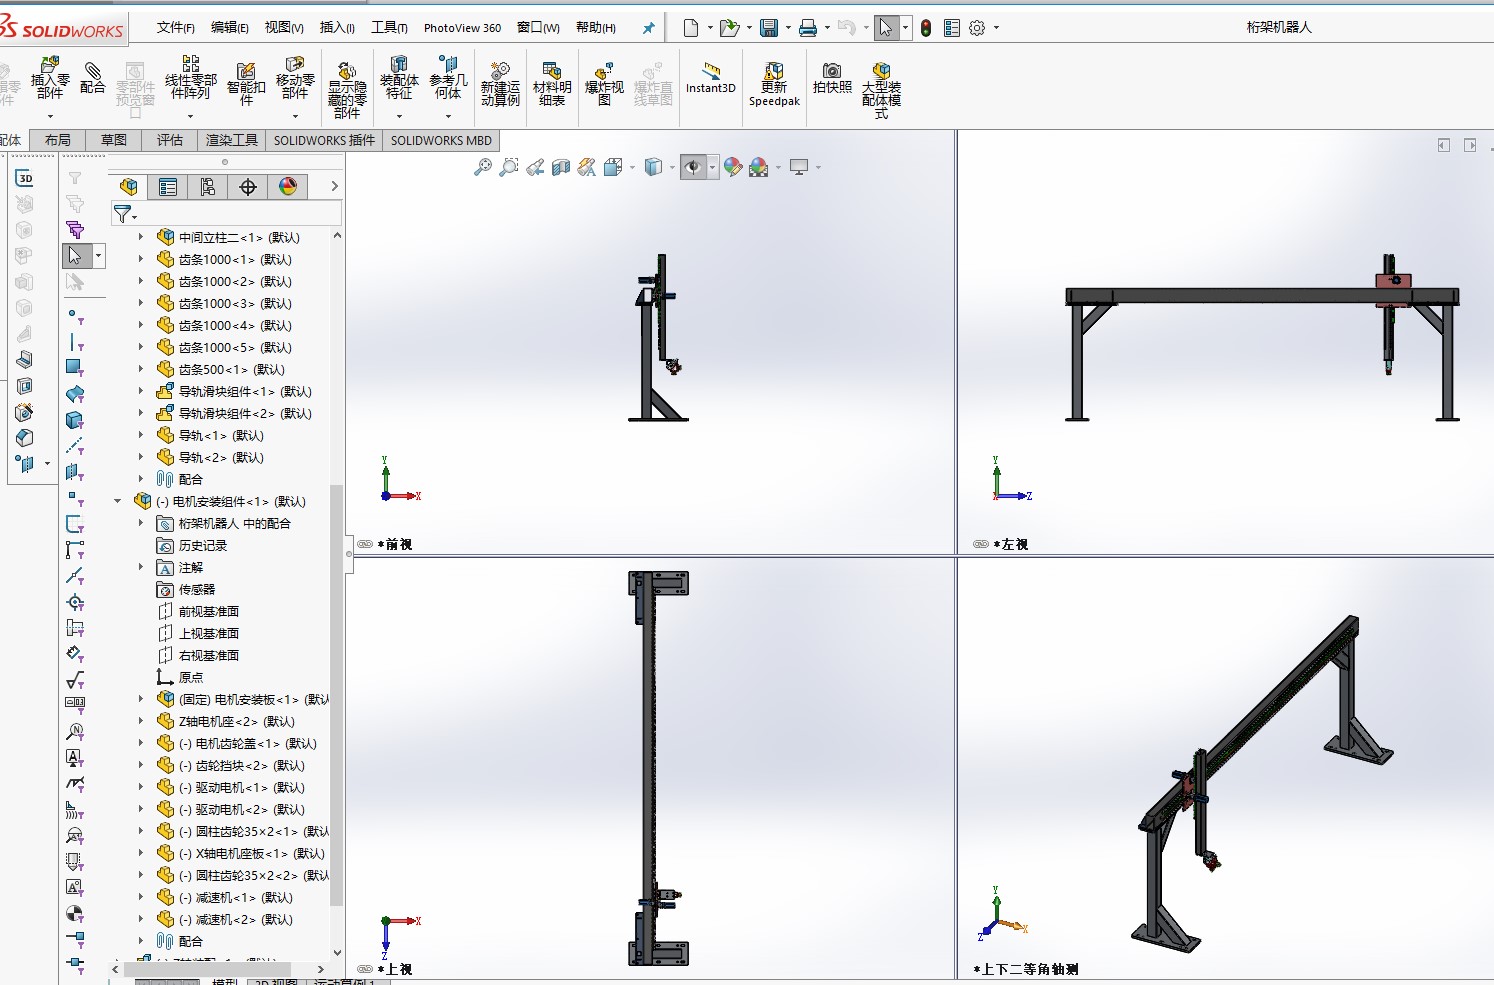This screenshot has height=985, width=1494.
Task: Expand 导轨滑块组件<1> tree node
Action: tap(141, 392)
